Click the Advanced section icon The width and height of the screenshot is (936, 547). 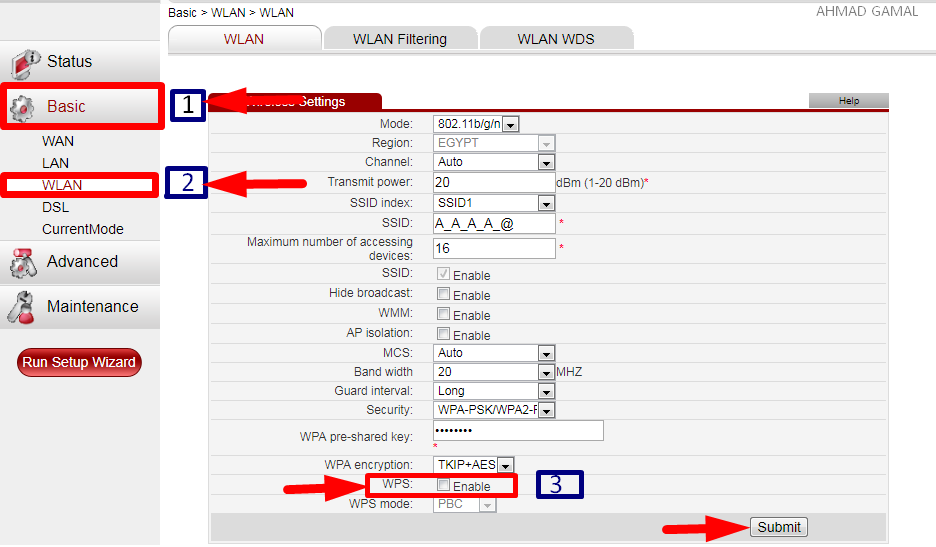[x=23, y=263]
